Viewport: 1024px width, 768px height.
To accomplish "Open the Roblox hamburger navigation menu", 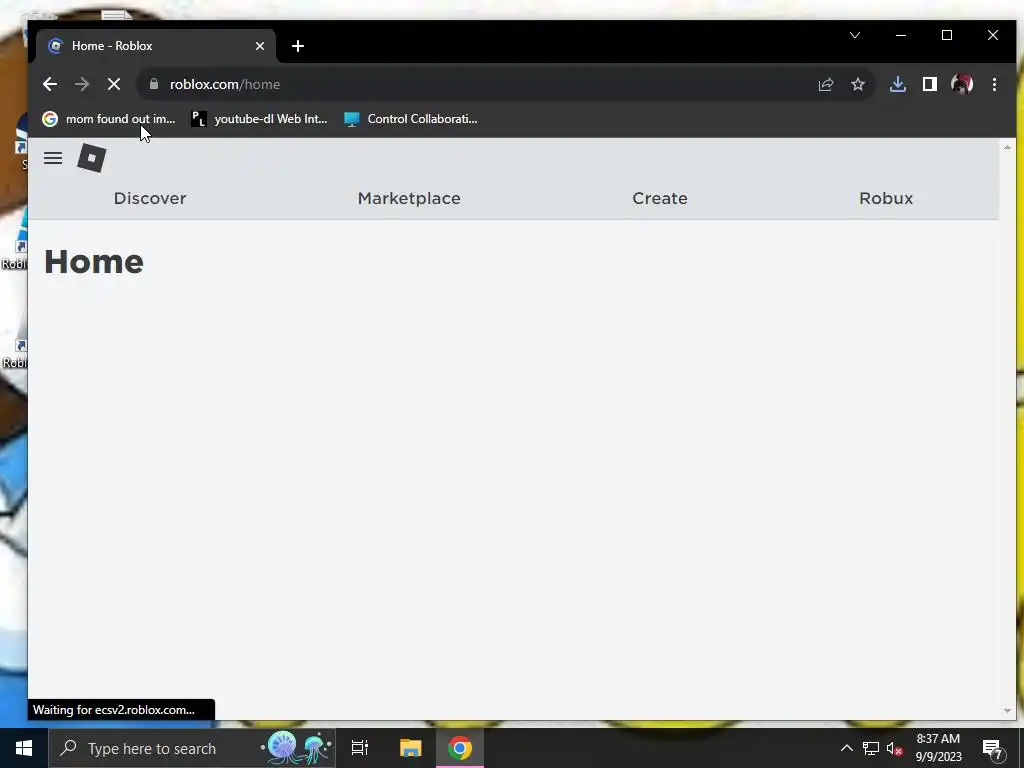I will tap(53, 158).
